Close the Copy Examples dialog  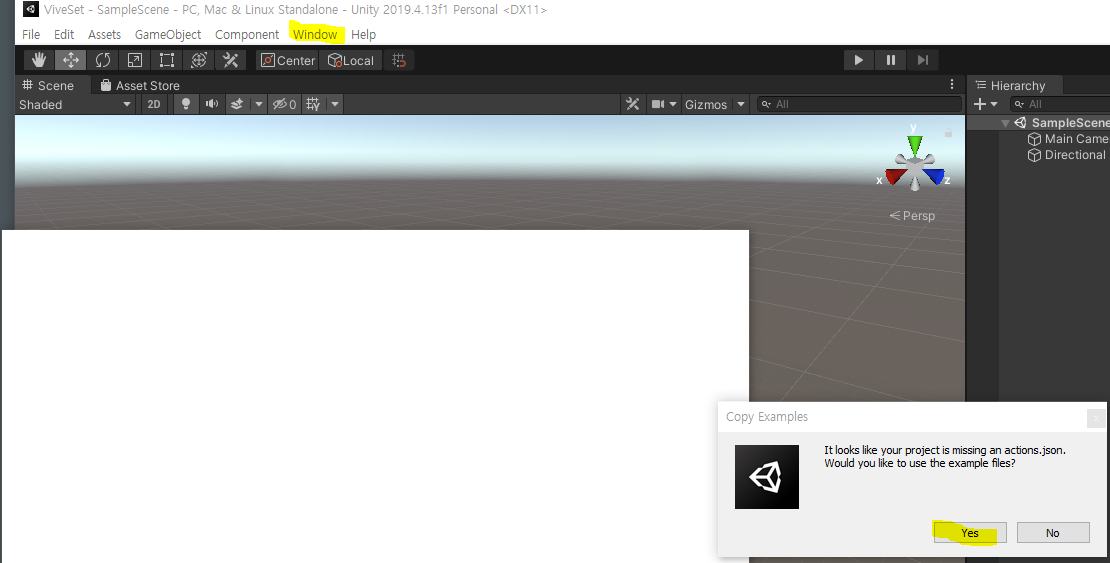(x=1096, y=418)
